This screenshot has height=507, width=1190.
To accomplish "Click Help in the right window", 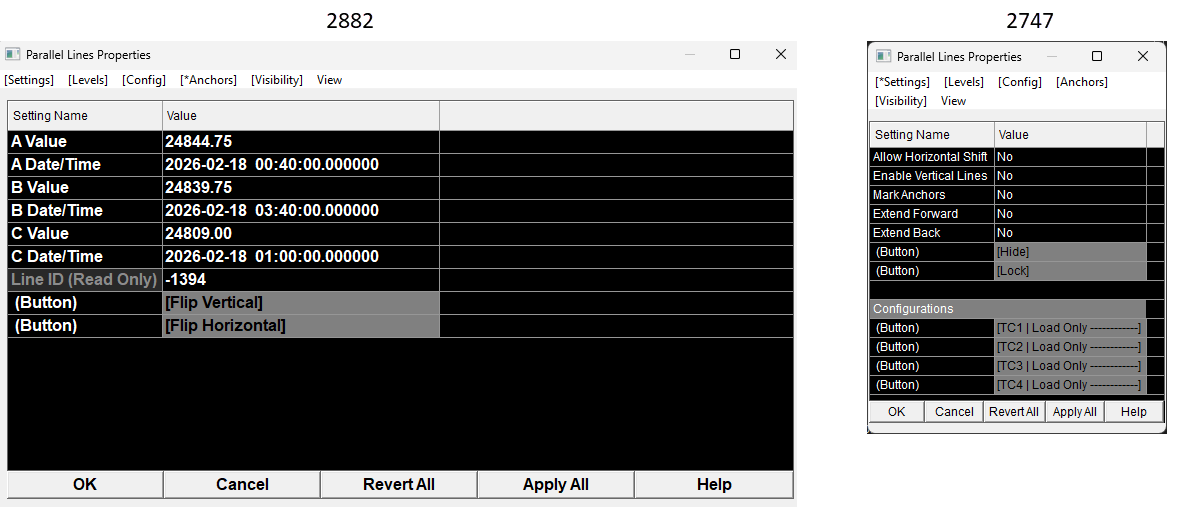I will (x=1134, y=411).
